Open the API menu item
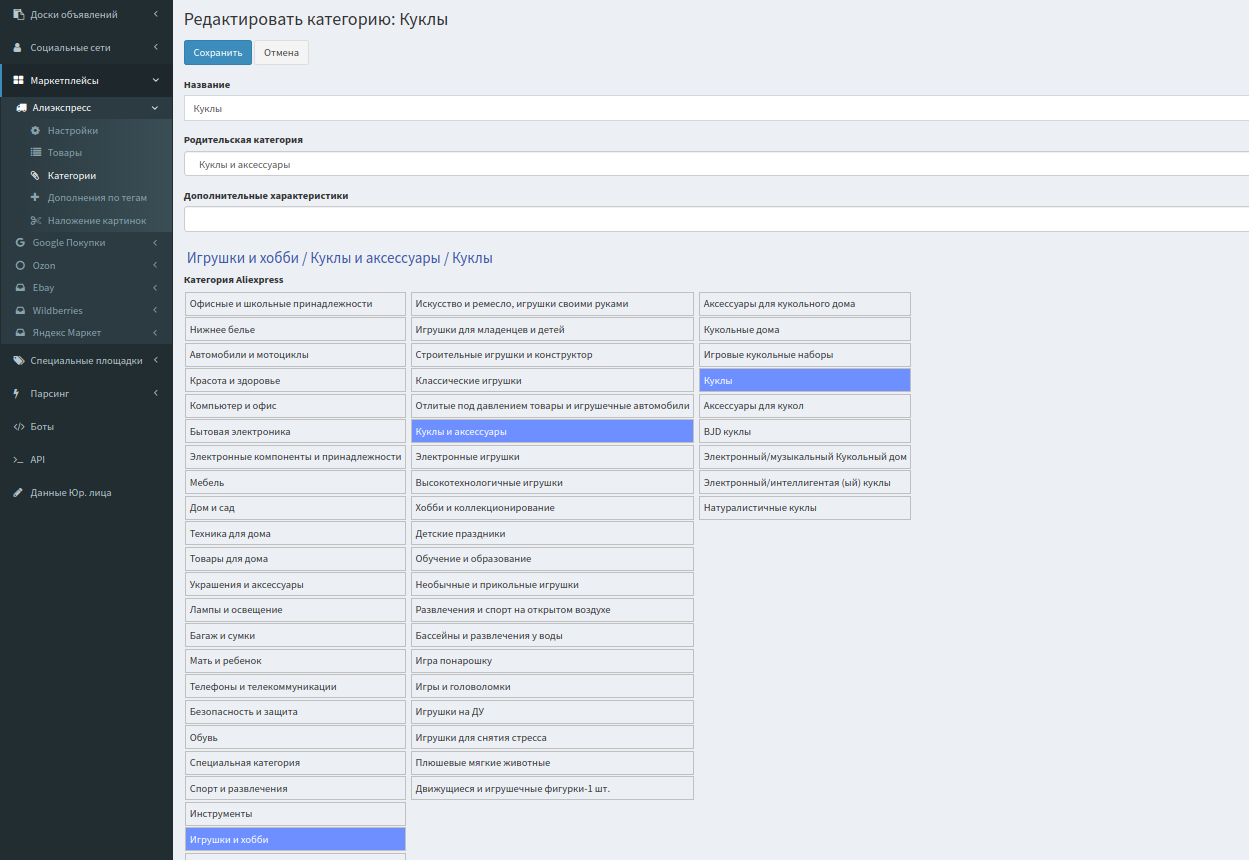Viewport: 1249px width, 860px height. point(86,460)
